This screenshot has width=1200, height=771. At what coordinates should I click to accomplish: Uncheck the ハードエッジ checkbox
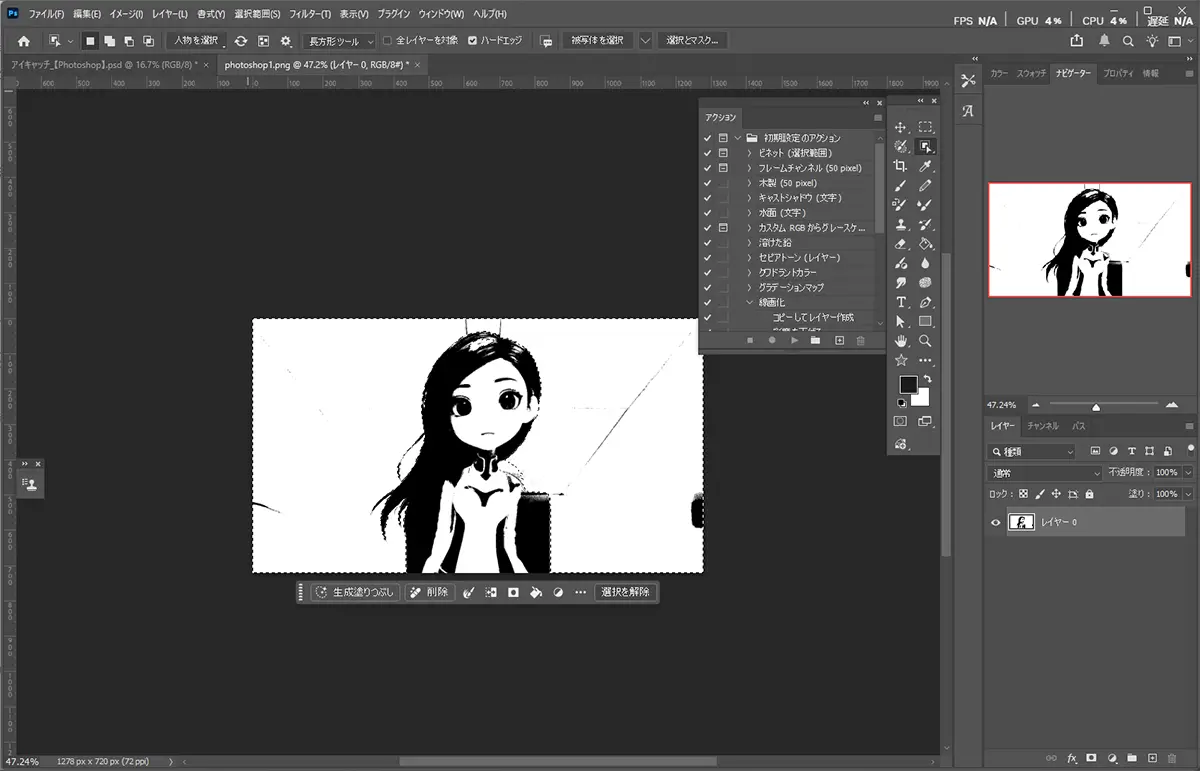(473, 41)
